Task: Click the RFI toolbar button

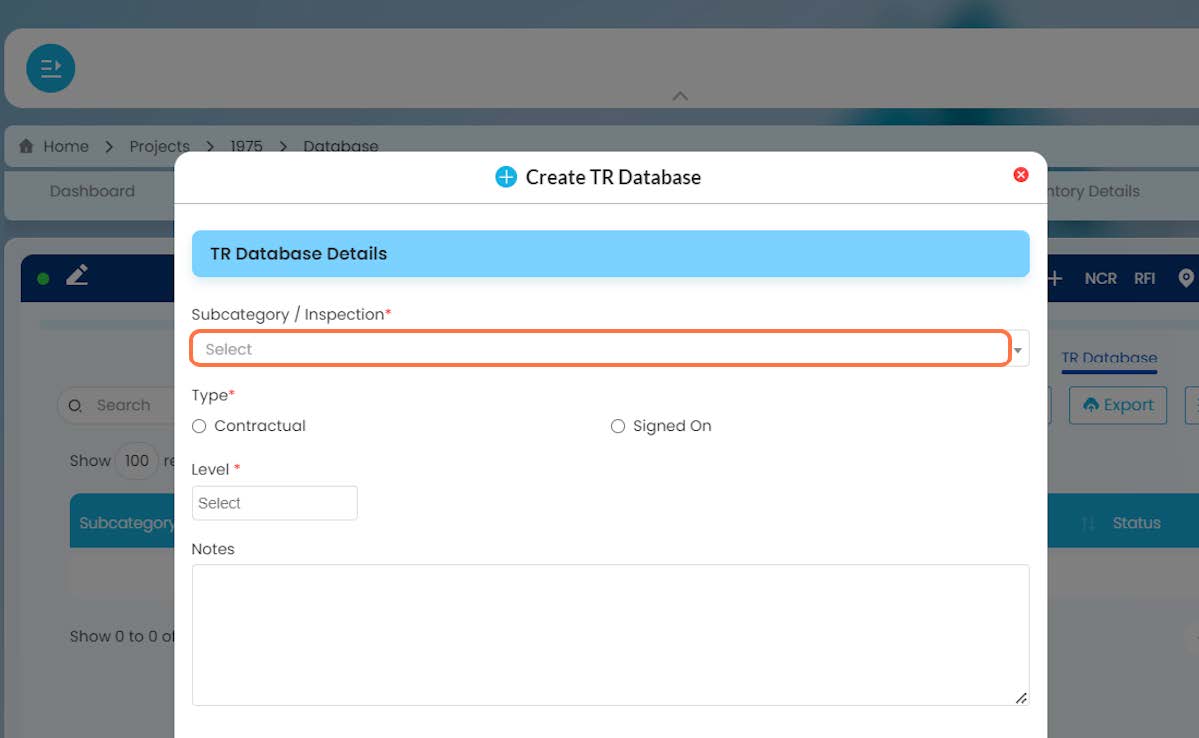Action: pos(1144,278)
